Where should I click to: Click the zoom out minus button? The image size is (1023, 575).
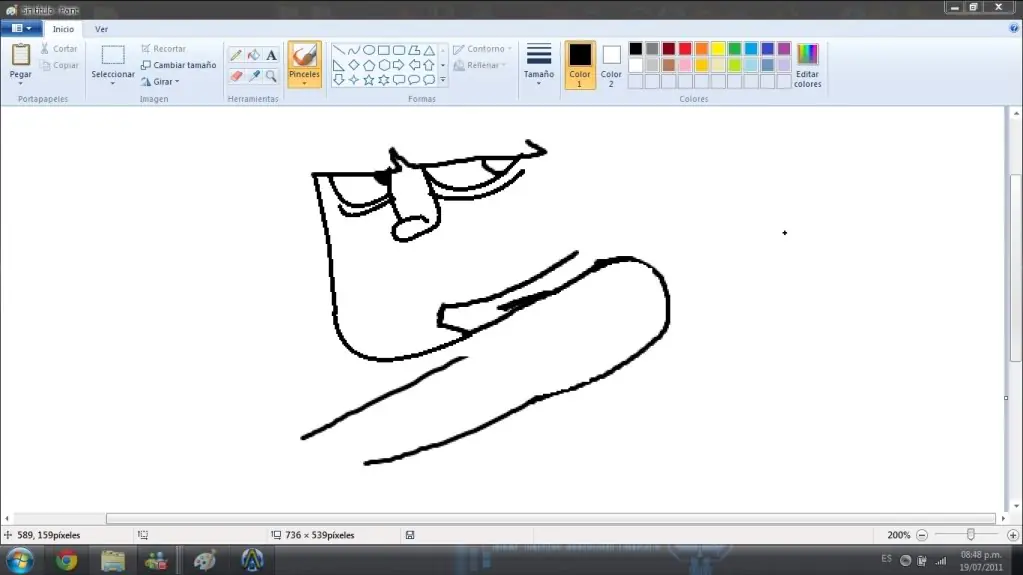922,535
